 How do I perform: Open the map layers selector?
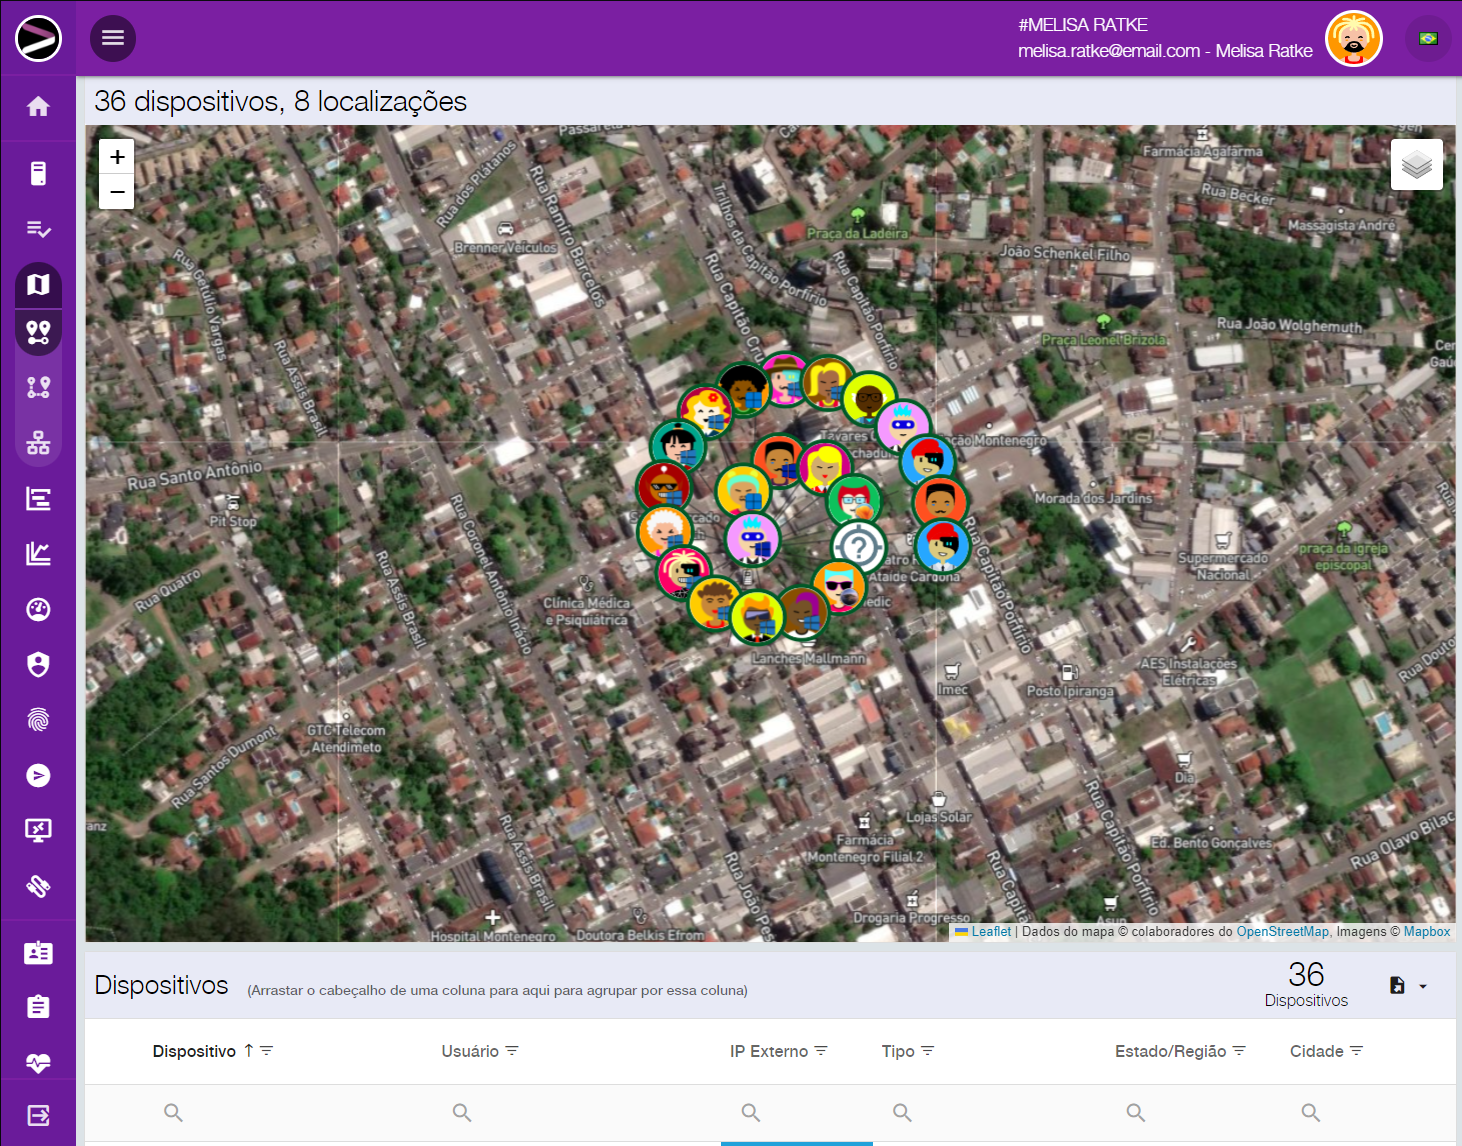pyautogui.click(x=1416, y=165)
